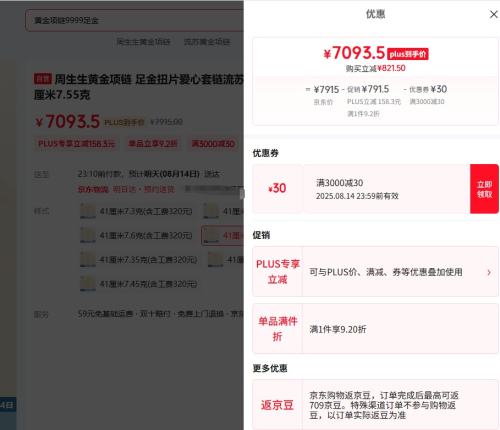This screenshot has width=500, height=430.
Task: Click the crossed-out original price ¥7915.00
Action: point(166,122)
